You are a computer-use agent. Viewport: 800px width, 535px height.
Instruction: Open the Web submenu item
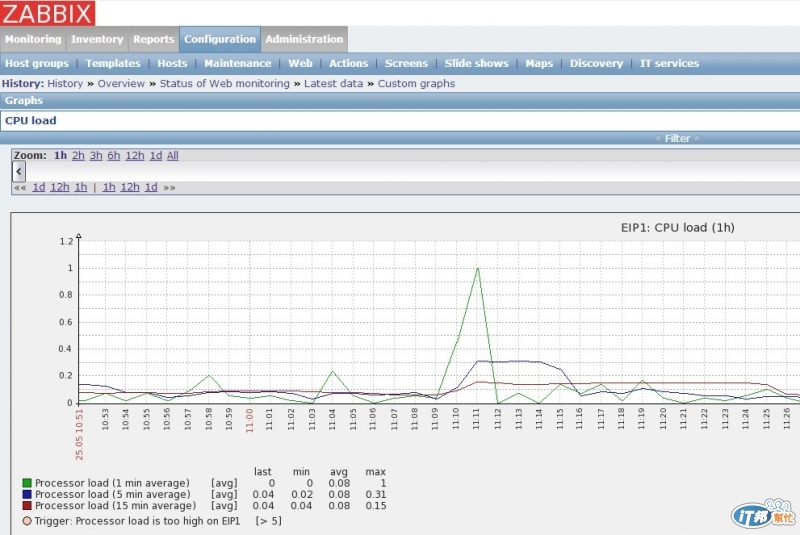click(x=300, y=63)
